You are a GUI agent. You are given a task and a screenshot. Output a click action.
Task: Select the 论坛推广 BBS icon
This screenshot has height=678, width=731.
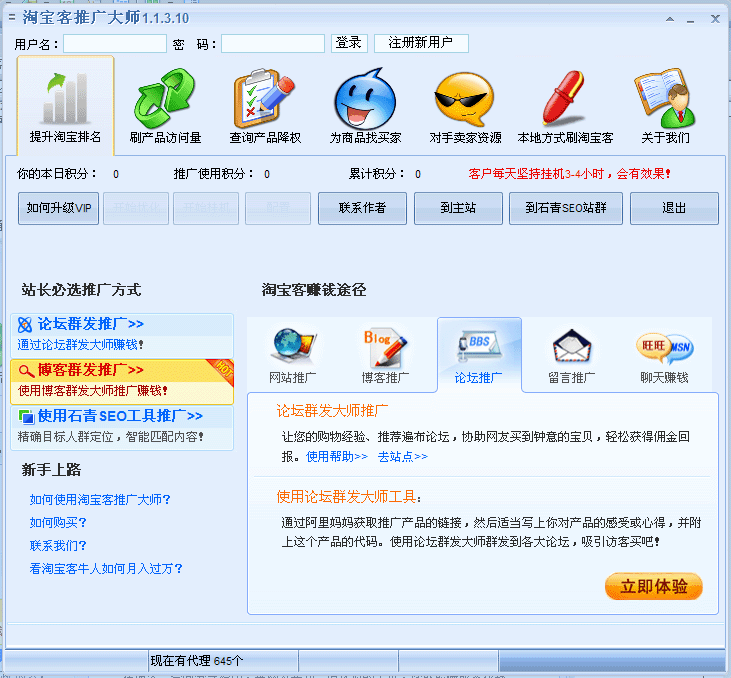click(479, 347)
